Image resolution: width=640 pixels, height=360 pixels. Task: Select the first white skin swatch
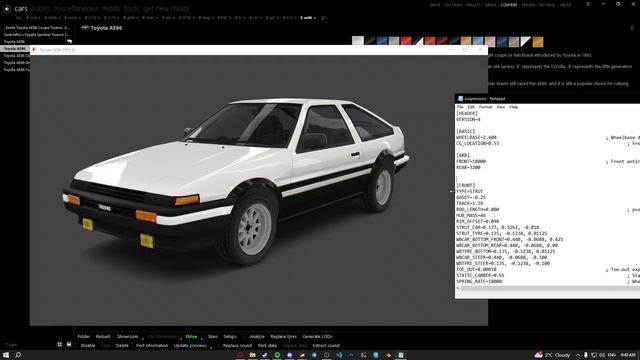[358, 41]
